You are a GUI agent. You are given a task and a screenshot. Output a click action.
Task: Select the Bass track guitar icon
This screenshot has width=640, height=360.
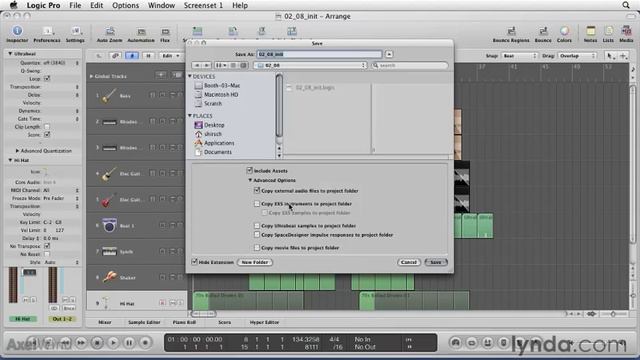coord(109,96)
